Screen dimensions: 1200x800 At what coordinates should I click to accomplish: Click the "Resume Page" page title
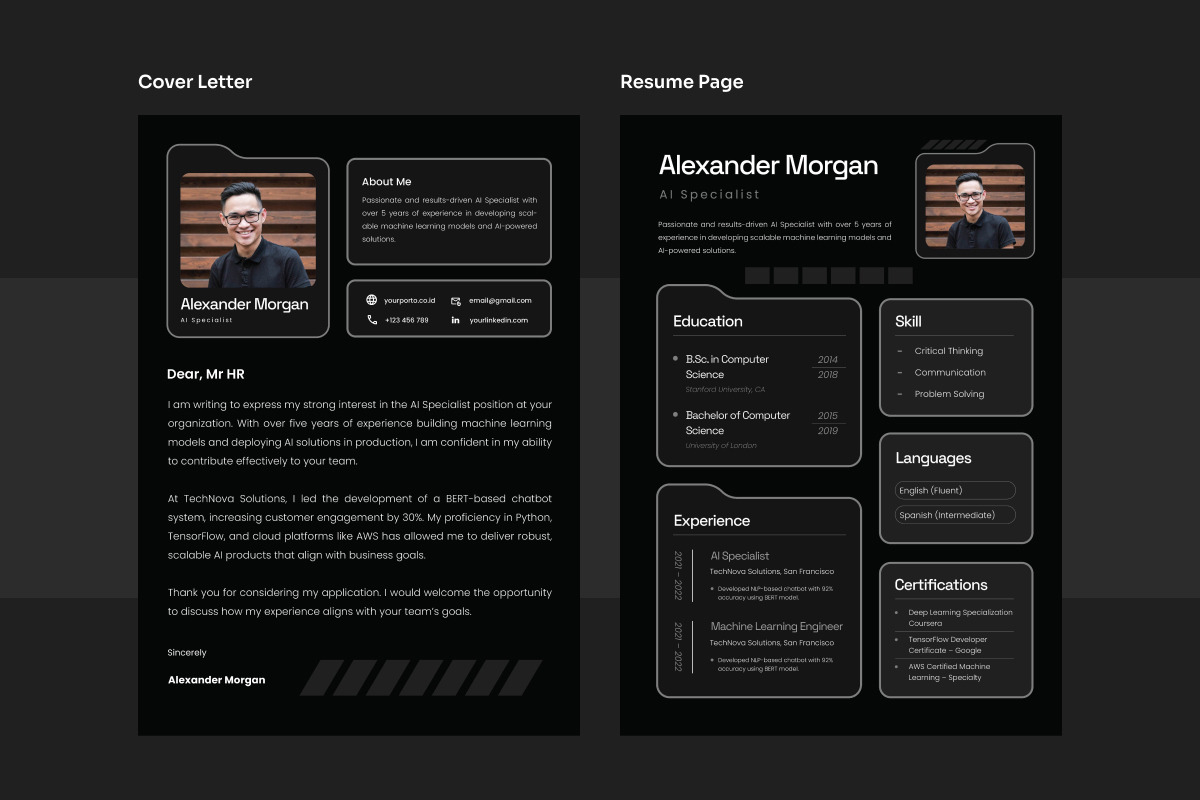(682, 82)
